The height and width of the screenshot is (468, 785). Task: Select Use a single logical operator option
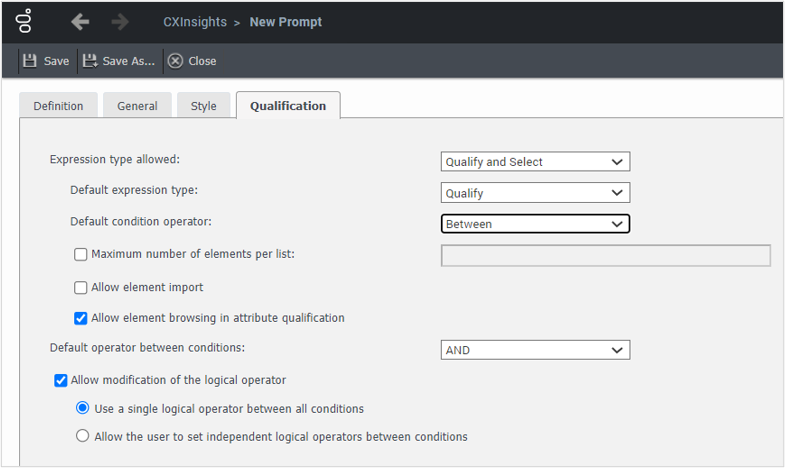click(83, 409)
